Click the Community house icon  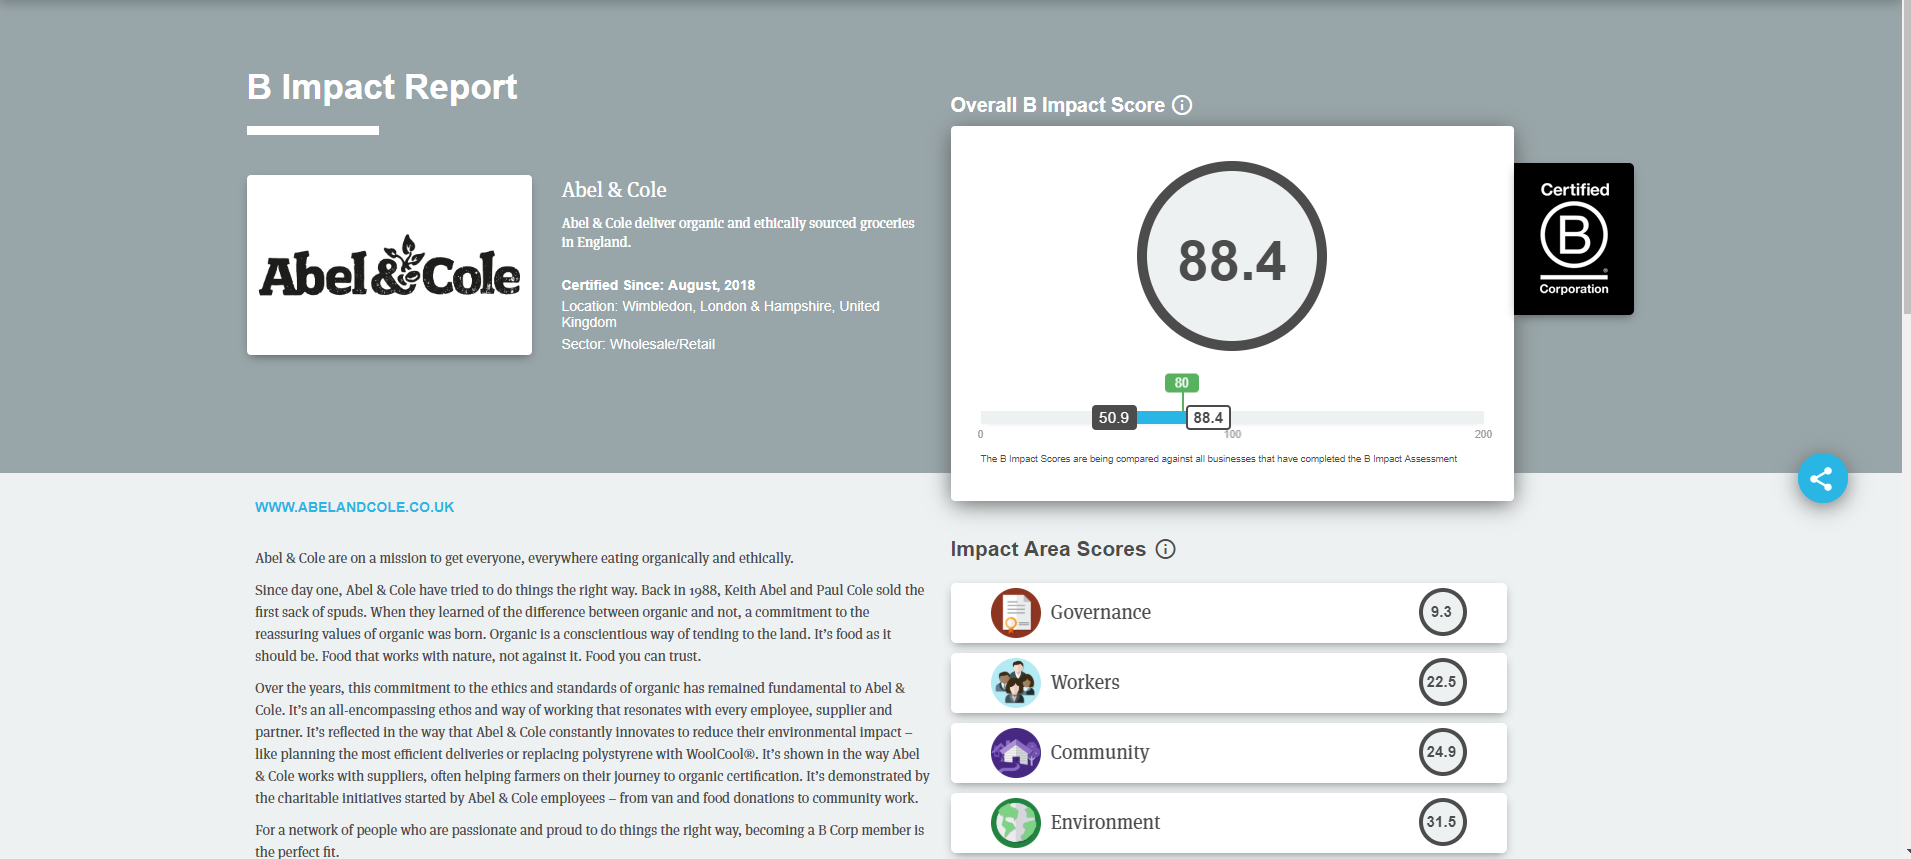(x=1015, y=752)
